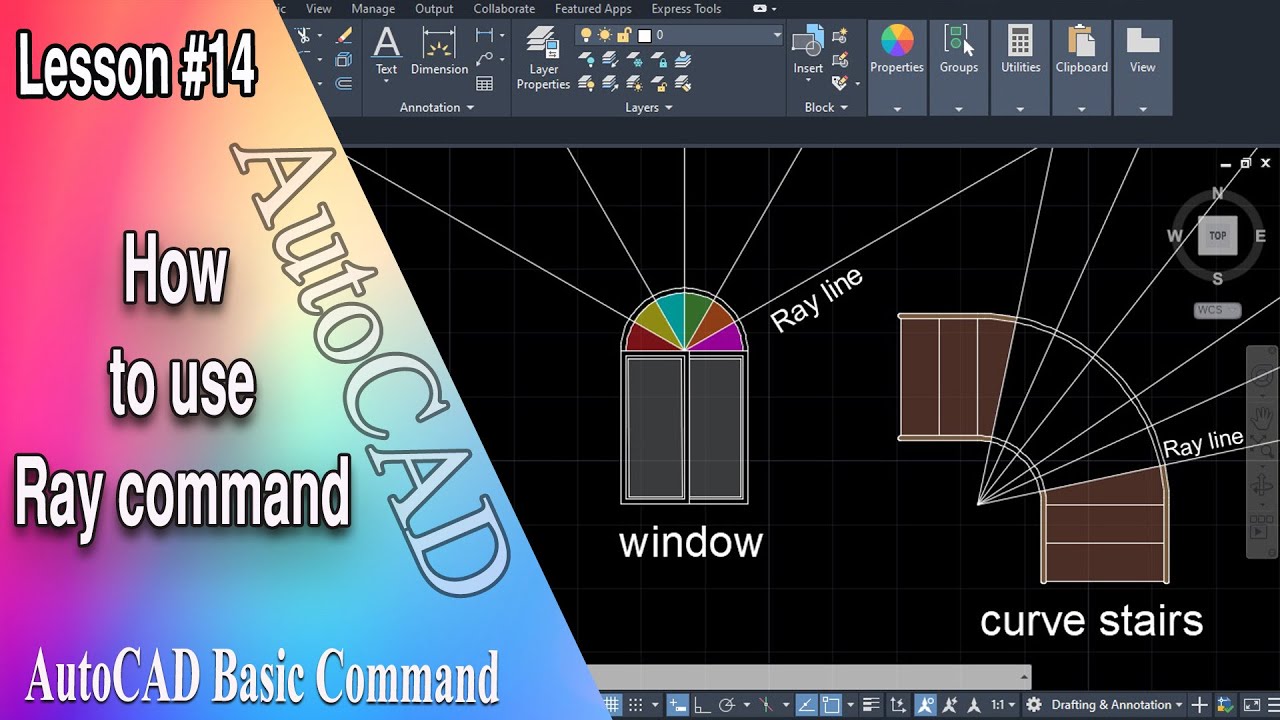Viewport: 1280px width, 720px height.
Task: Click the Multileader icon
Action: click(484, 59)
